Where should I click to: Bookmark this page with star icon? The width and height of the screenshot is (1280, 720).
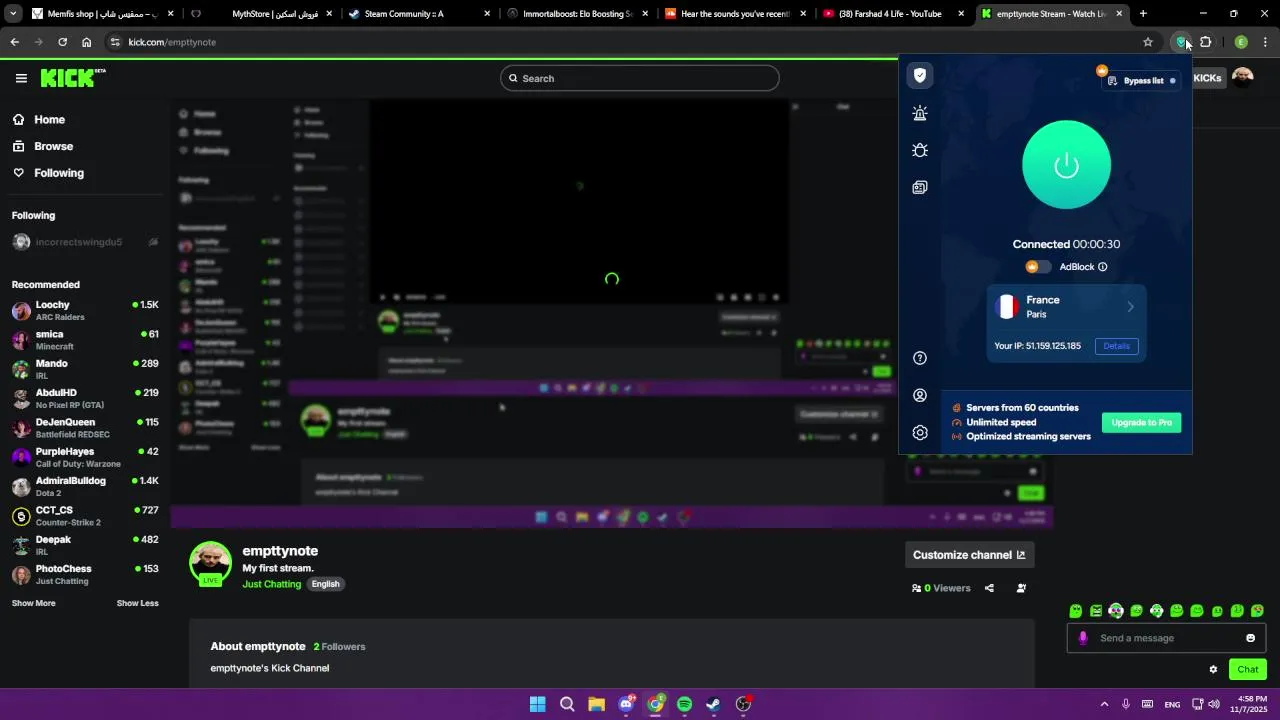pos(1148,42)
